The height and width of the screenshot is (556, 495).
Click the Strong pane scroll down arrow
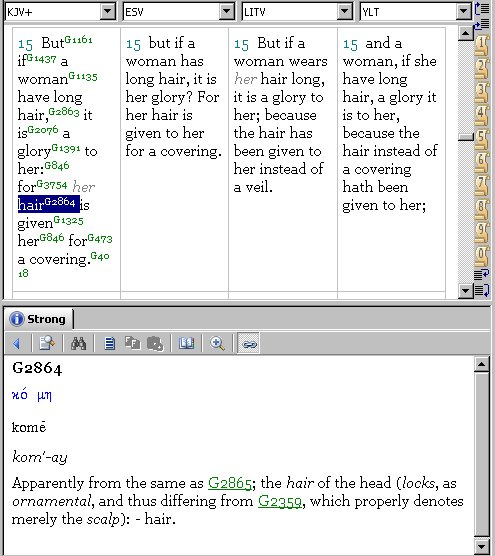click(x=482, y=546)
